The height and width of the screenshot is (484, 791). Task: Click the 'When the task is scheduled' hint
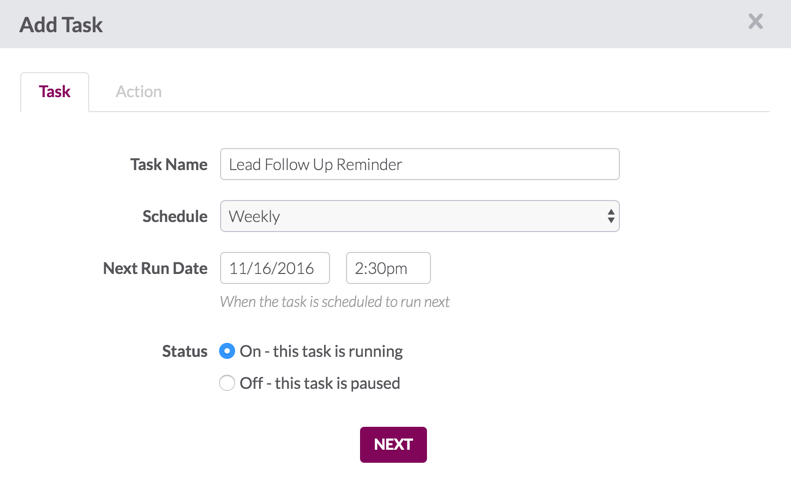pos(334,301)
